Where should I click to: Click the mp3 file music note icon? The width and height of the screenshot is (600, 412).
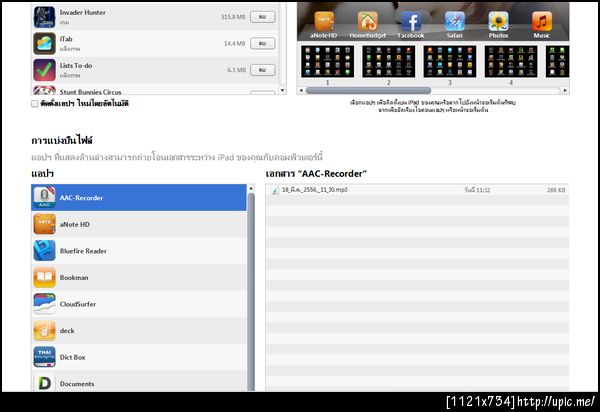[x=275, y=190]
